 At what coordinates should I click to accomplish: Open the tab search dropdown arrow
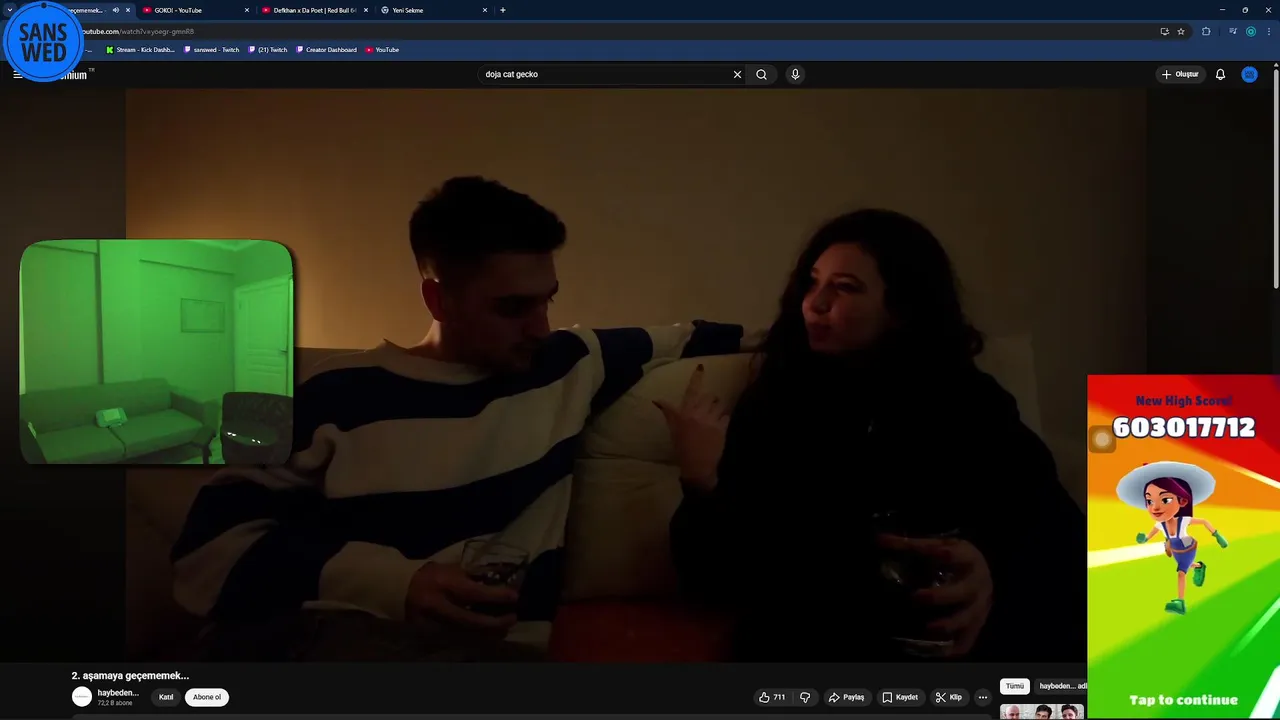[x=9, y=10]
